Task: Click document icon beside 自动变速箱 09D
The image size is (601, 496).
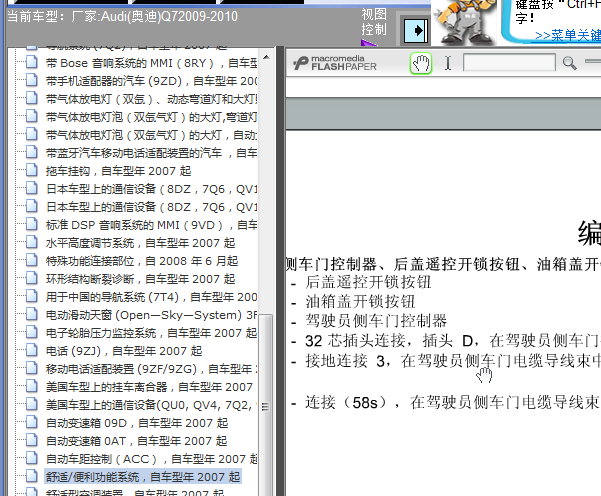Action: pos(32,422)
